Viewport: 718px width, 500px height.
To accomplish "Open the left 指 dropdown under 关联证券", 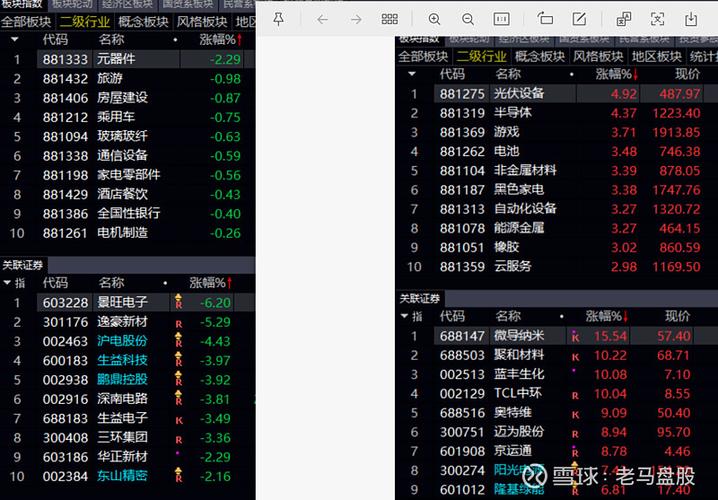I will tap(15, 283).
